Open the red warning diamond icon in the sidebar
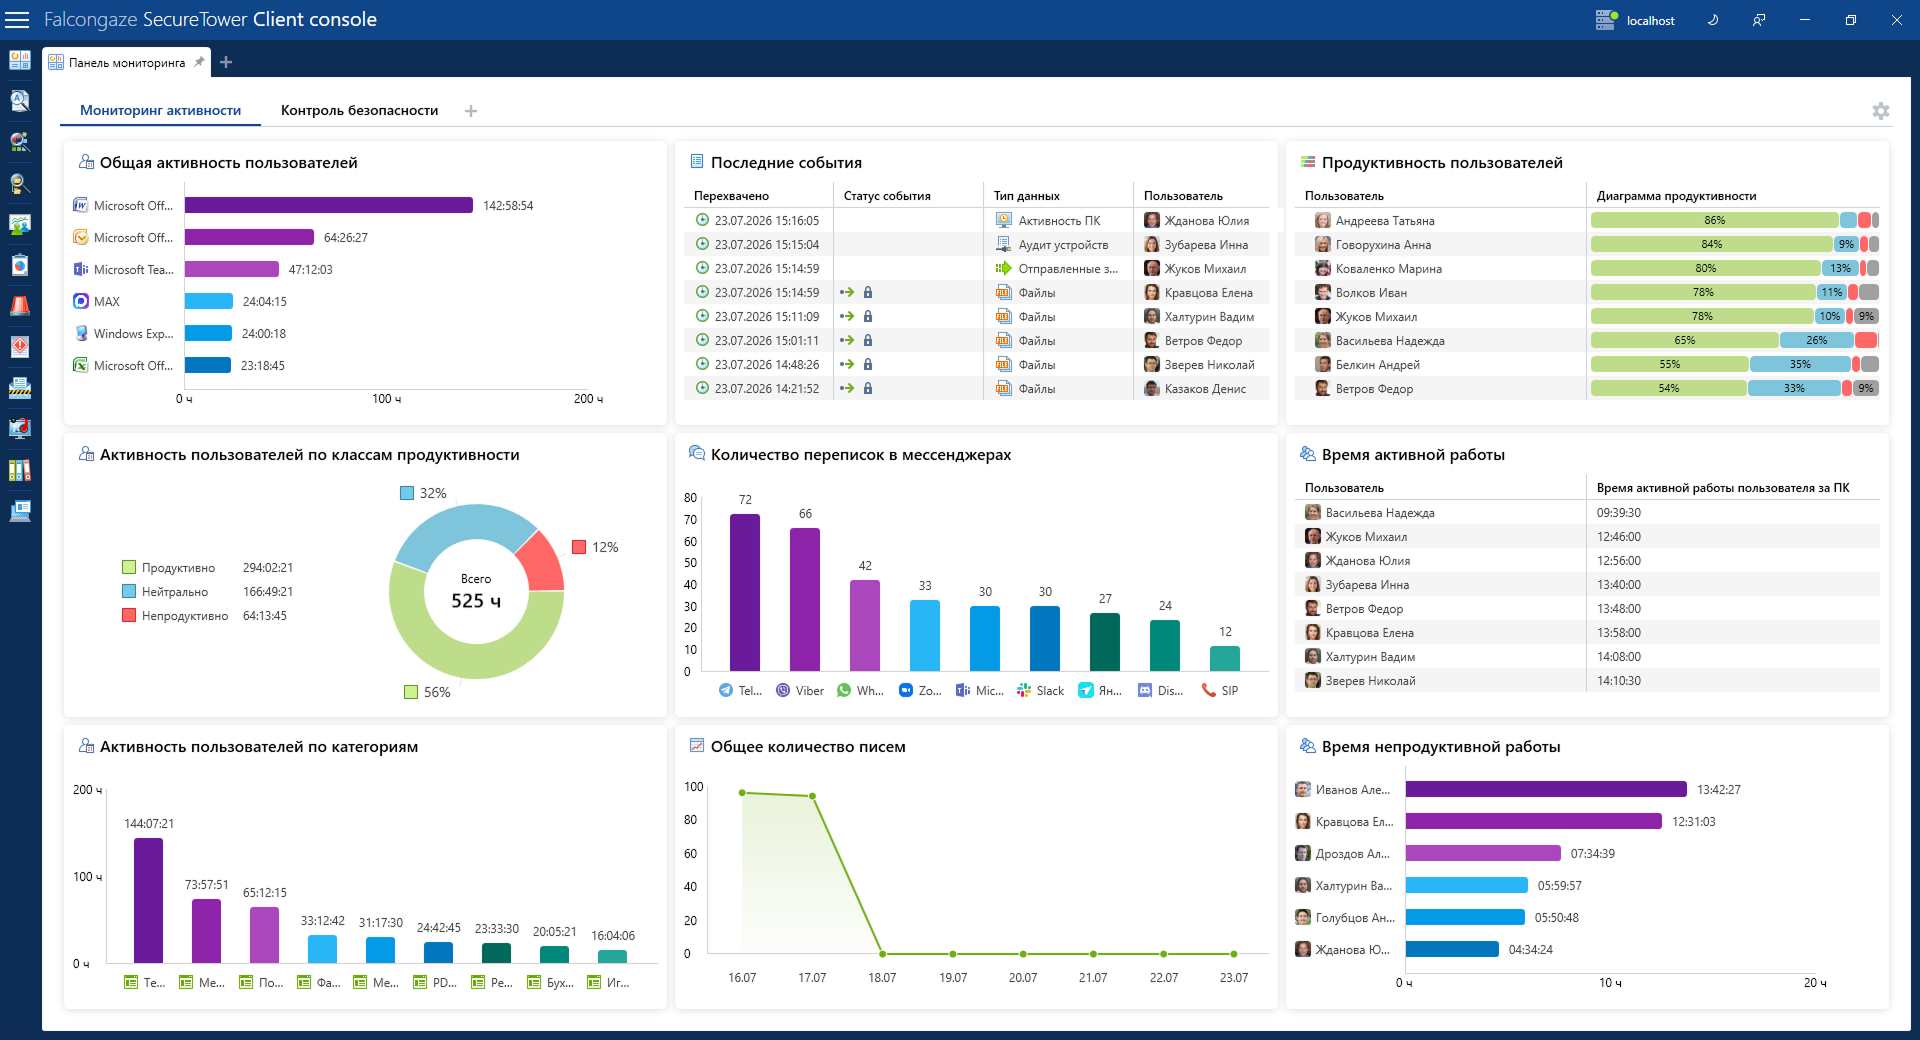Image resolution: width=1920 pixels, height=1040 pixels. [x=19, y=347]
